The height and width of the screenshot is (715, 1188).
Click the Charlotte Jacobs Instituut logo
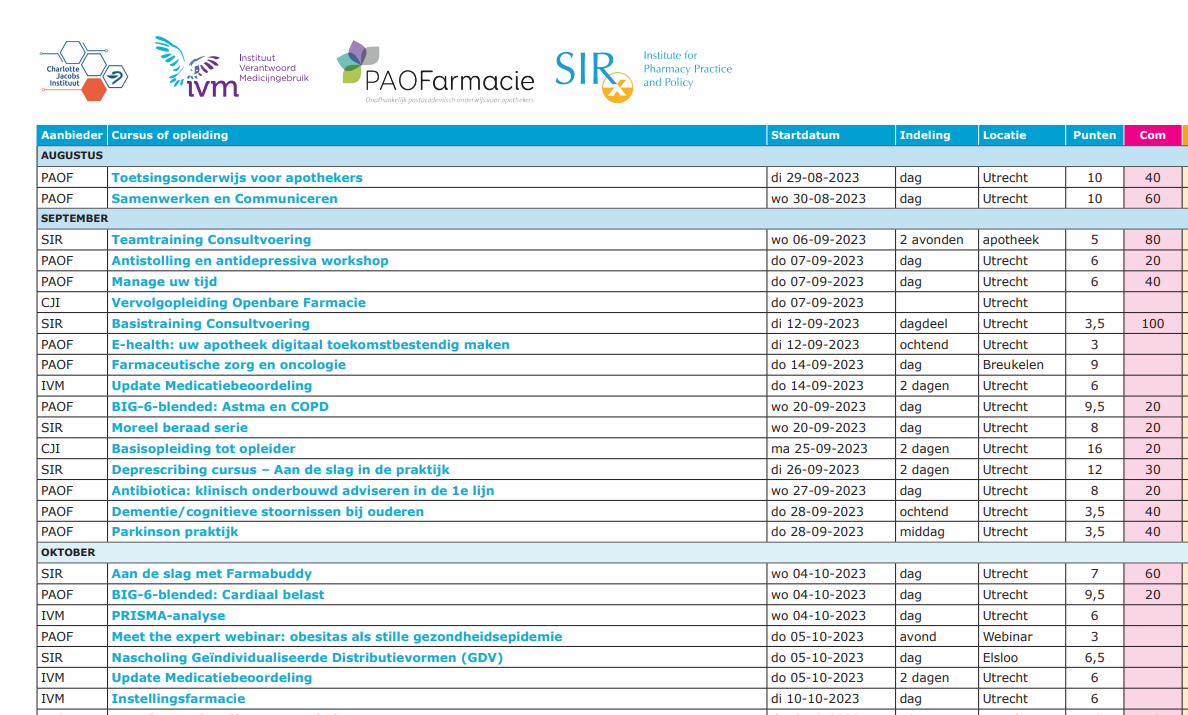(x=83, y=71)
